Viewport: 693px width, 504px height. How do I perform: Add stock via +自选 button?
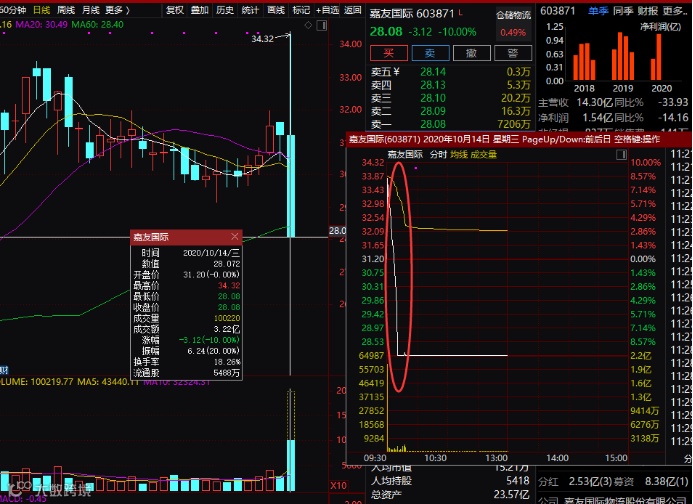(x=327, y=10)
